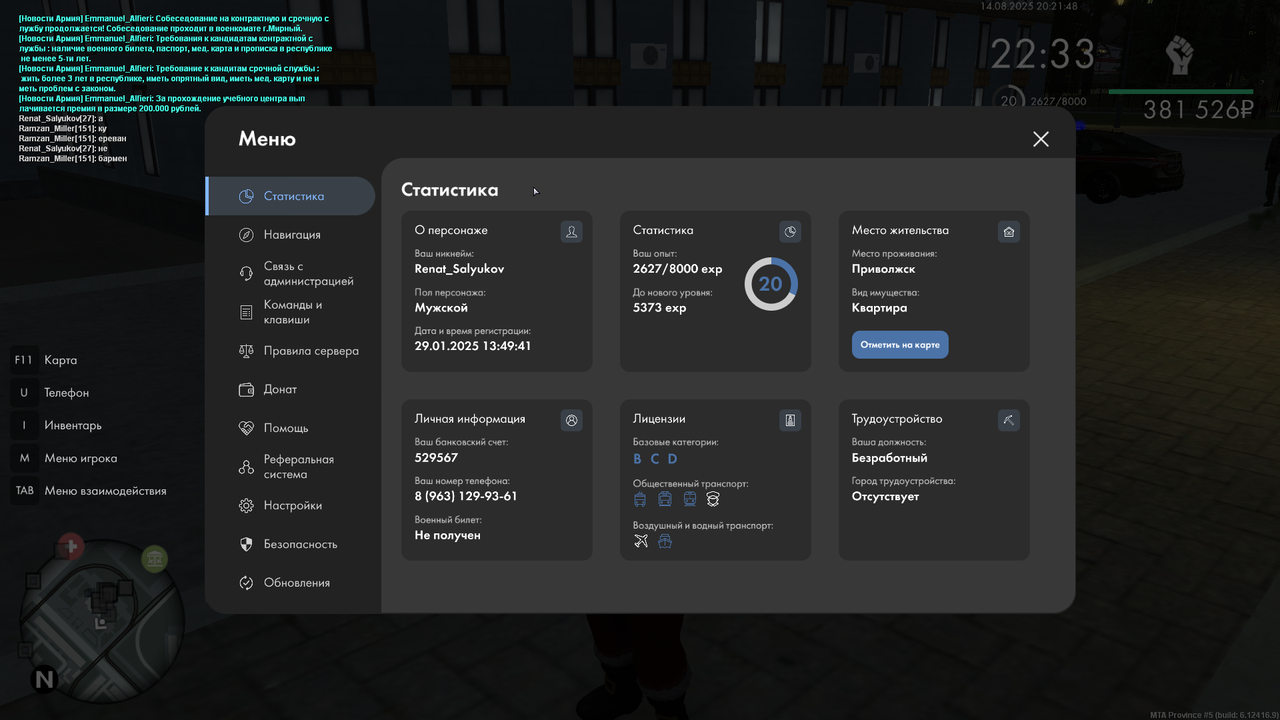Click the red medical cross on minimap
1280x720 pixels.
[x=70, y=547]
